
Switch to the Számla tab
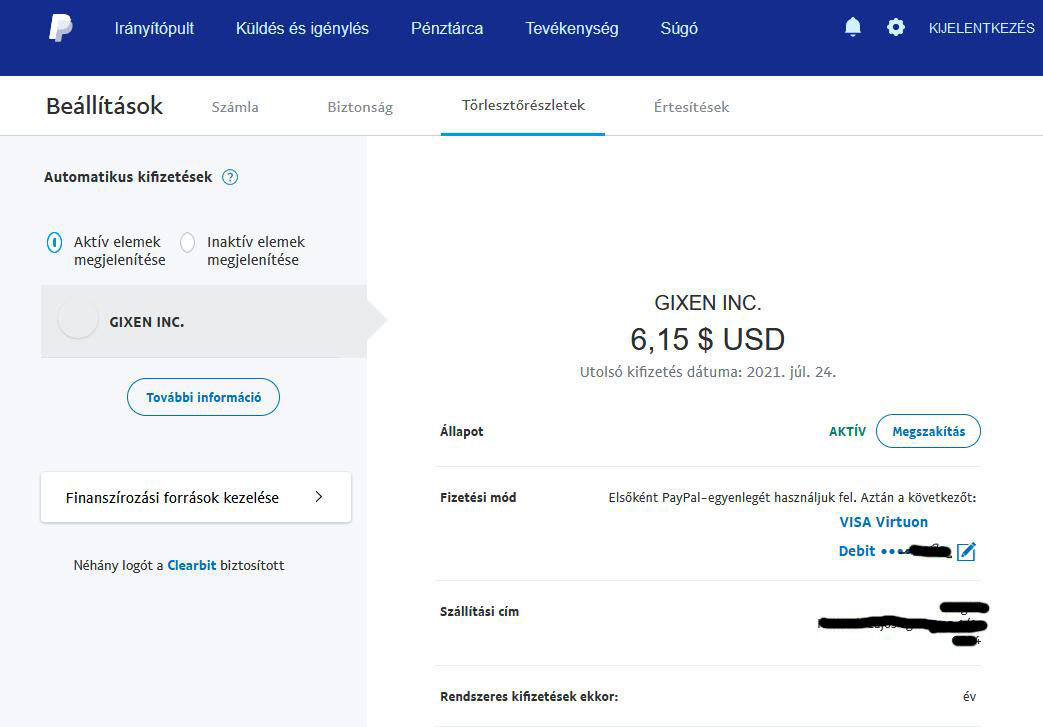tap(235, 107)
